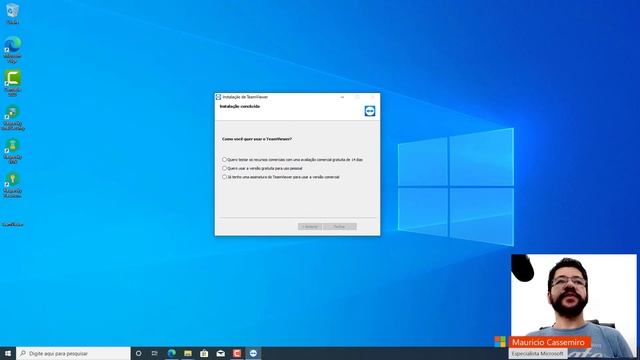Open the Mail app from the taskbar

click(x=220, y=353)
